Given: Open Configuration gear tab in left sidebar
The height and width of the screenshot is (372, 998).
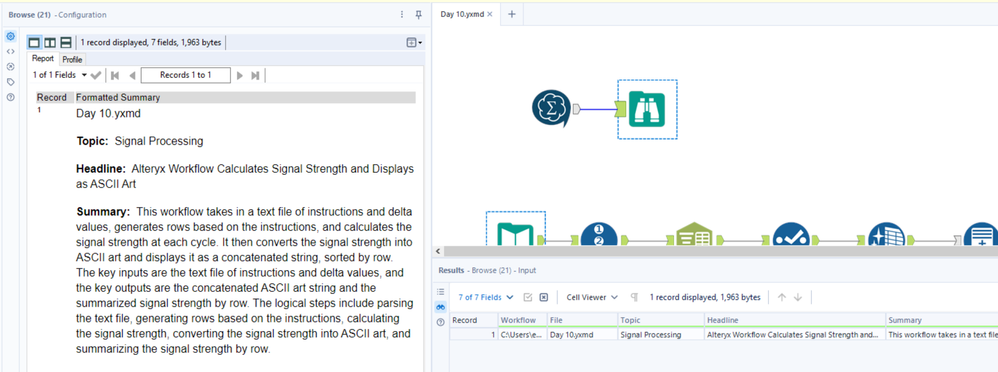Looking at the screenshot, I should pos(10,36).
